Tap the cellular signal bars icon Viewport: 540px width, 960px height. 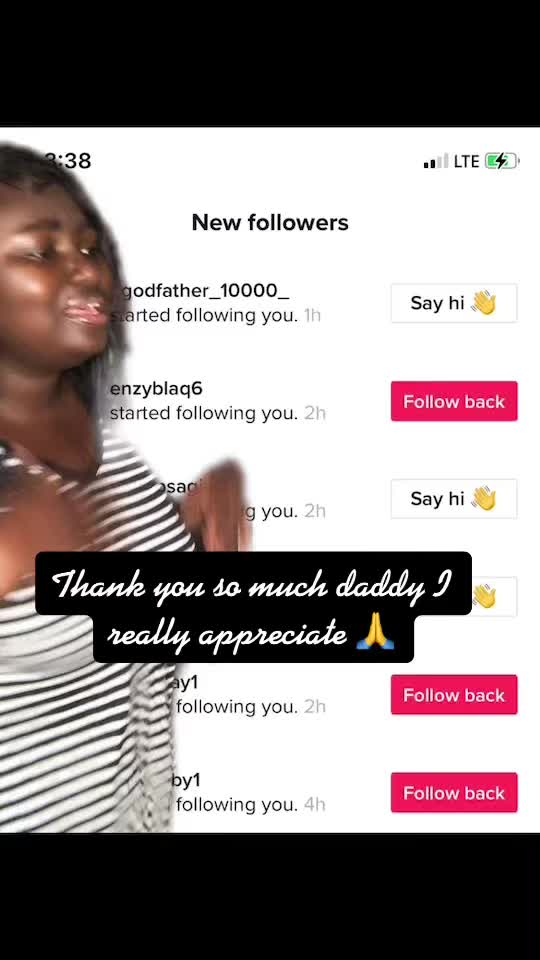tap(436, 161)
